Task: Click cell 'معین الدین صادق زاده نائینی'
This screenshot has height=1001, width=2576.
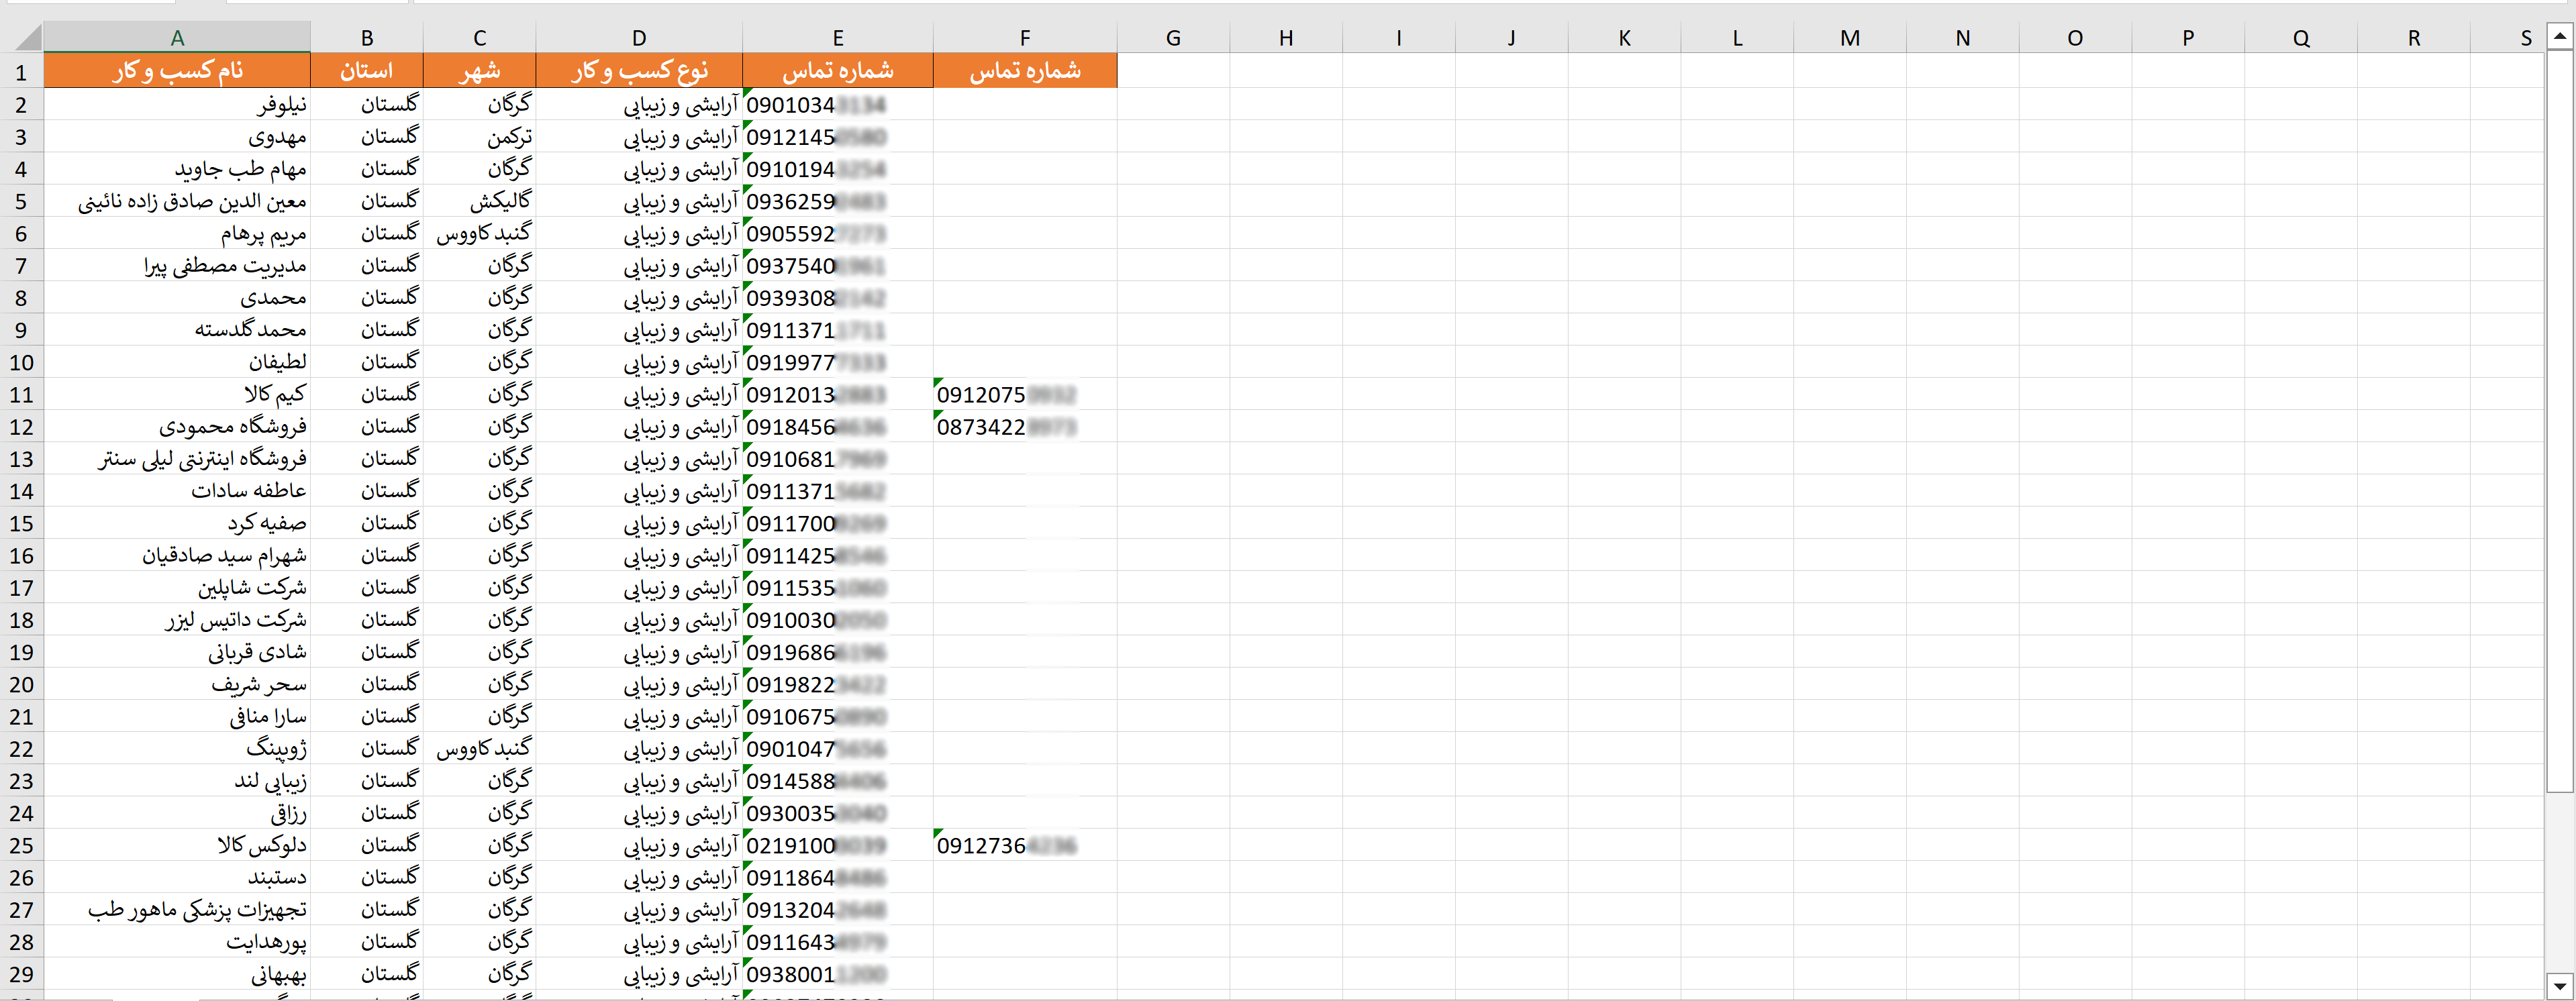Action: [177, 201]
